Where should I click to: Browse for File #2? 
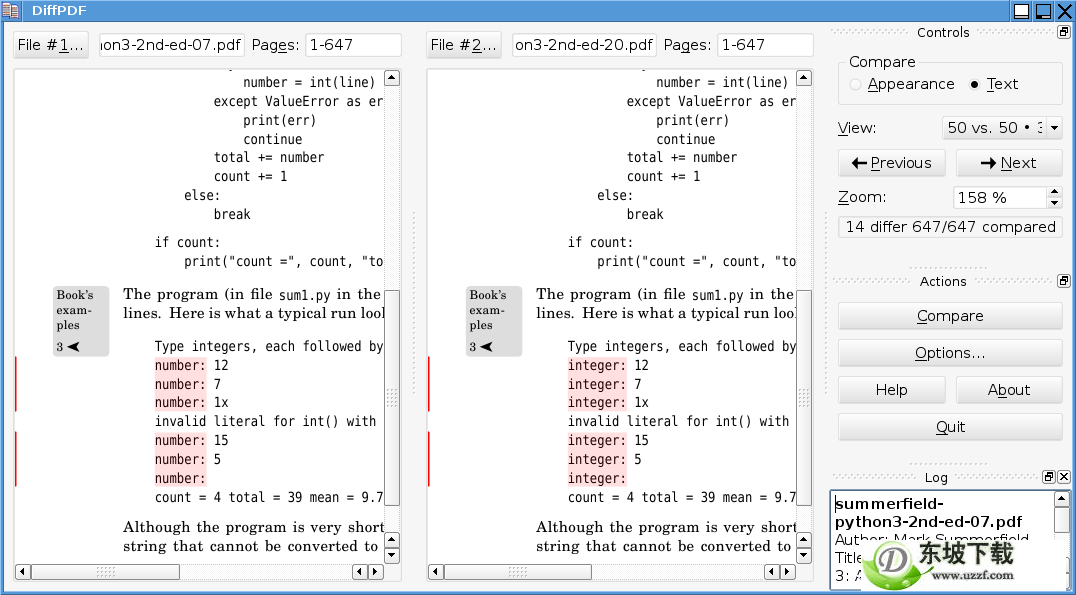coord(464,45)
